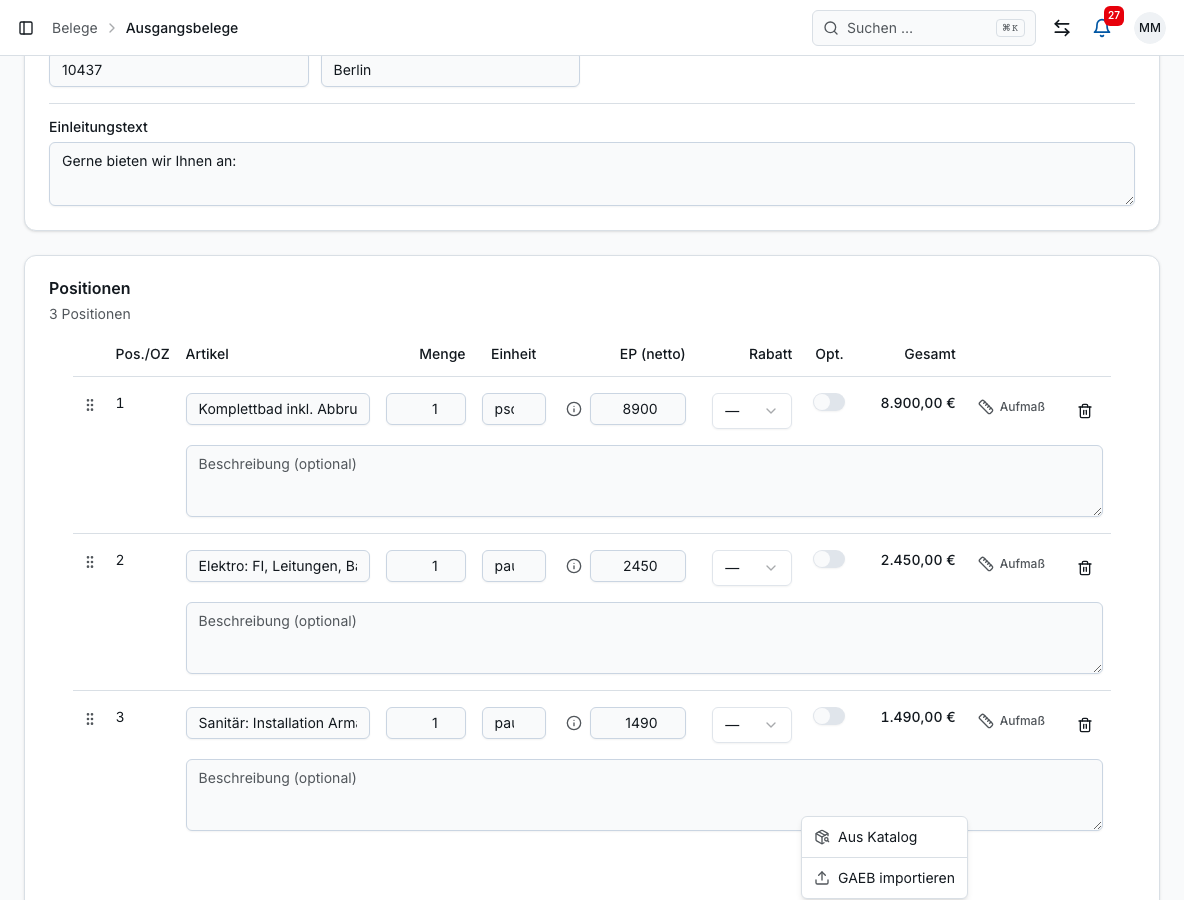
Task: Edit unit price 1490
Action: 638,723
